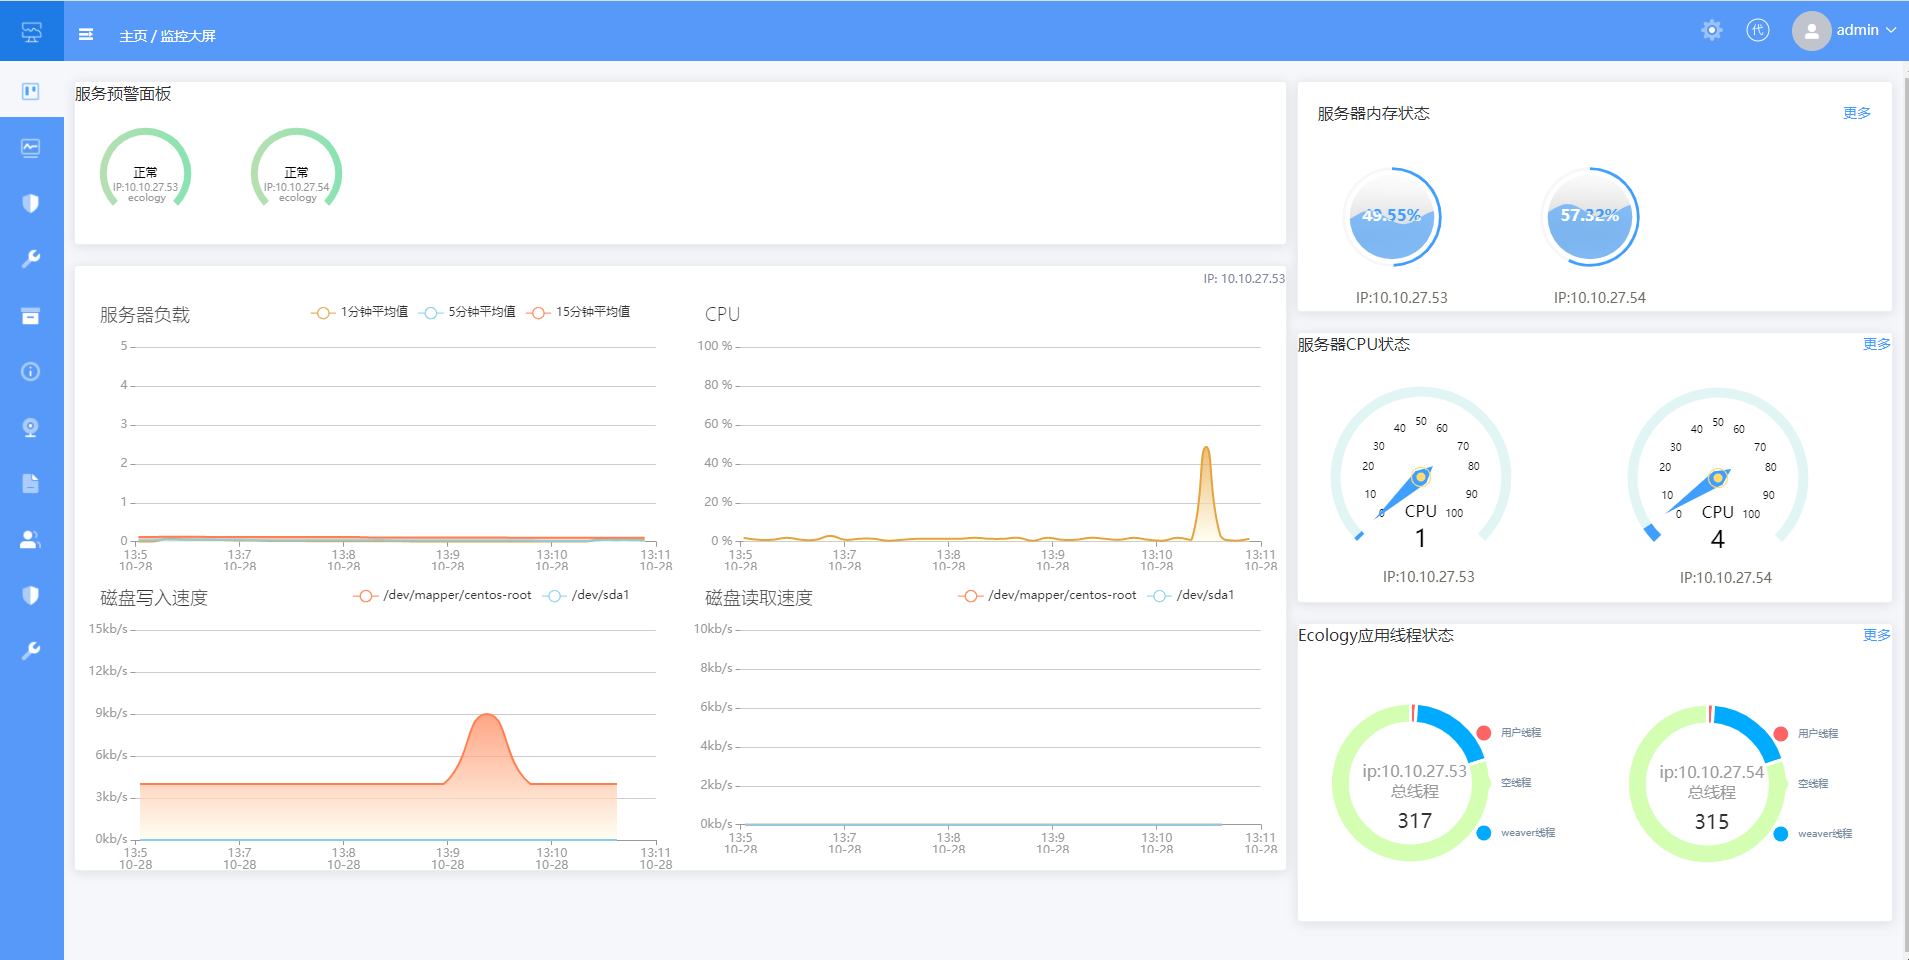
Task: Go to 主页 breadcrumb link
Action: tap(133, 36)
